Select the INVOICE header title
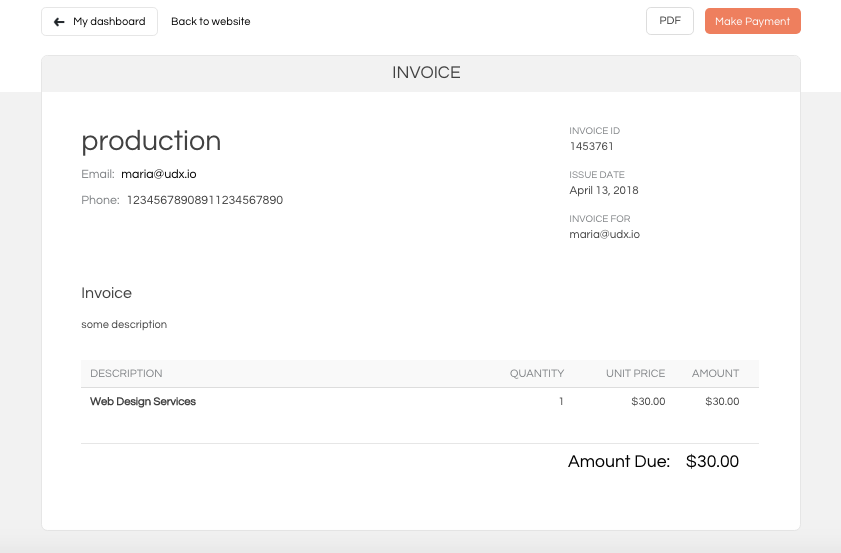The width and height of the screenshot is (841, 553). [426, 72]
